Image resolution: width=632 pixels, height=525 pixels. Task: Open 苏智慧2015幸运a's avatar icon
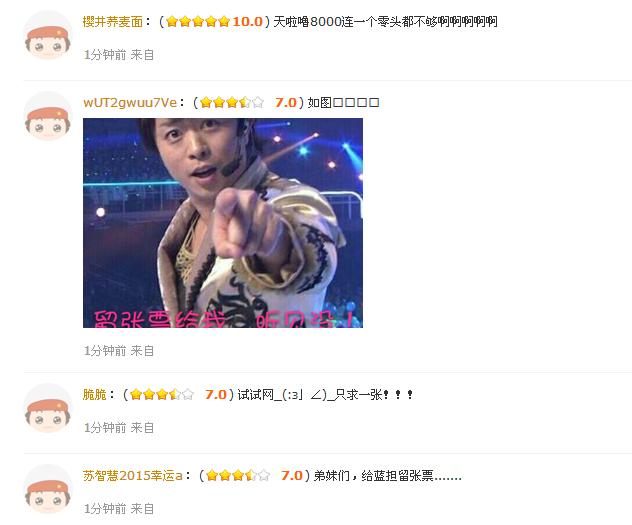[48, 489]
